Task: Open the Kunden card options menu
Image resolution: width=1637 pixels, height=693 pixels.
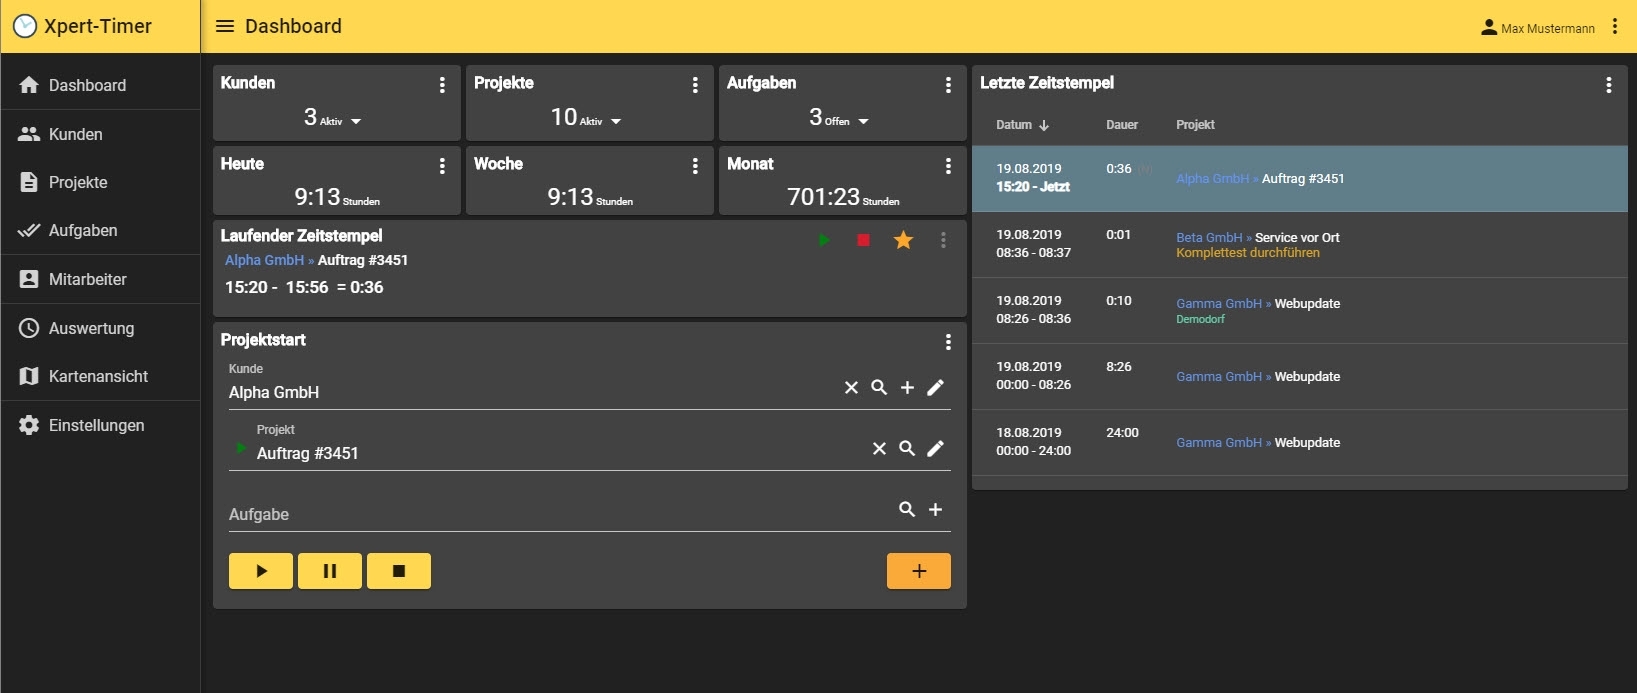Action: 442,85
